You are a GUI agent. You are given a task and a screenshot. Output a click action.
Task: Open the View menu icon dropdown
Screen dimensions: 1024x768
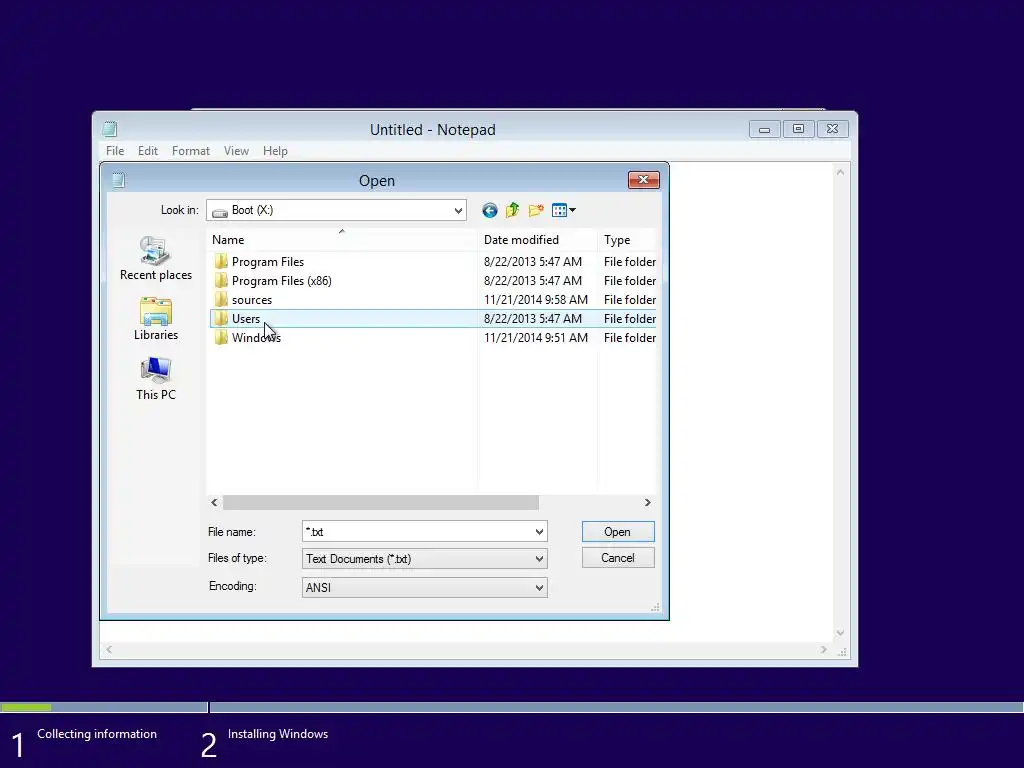pos(564,210)
